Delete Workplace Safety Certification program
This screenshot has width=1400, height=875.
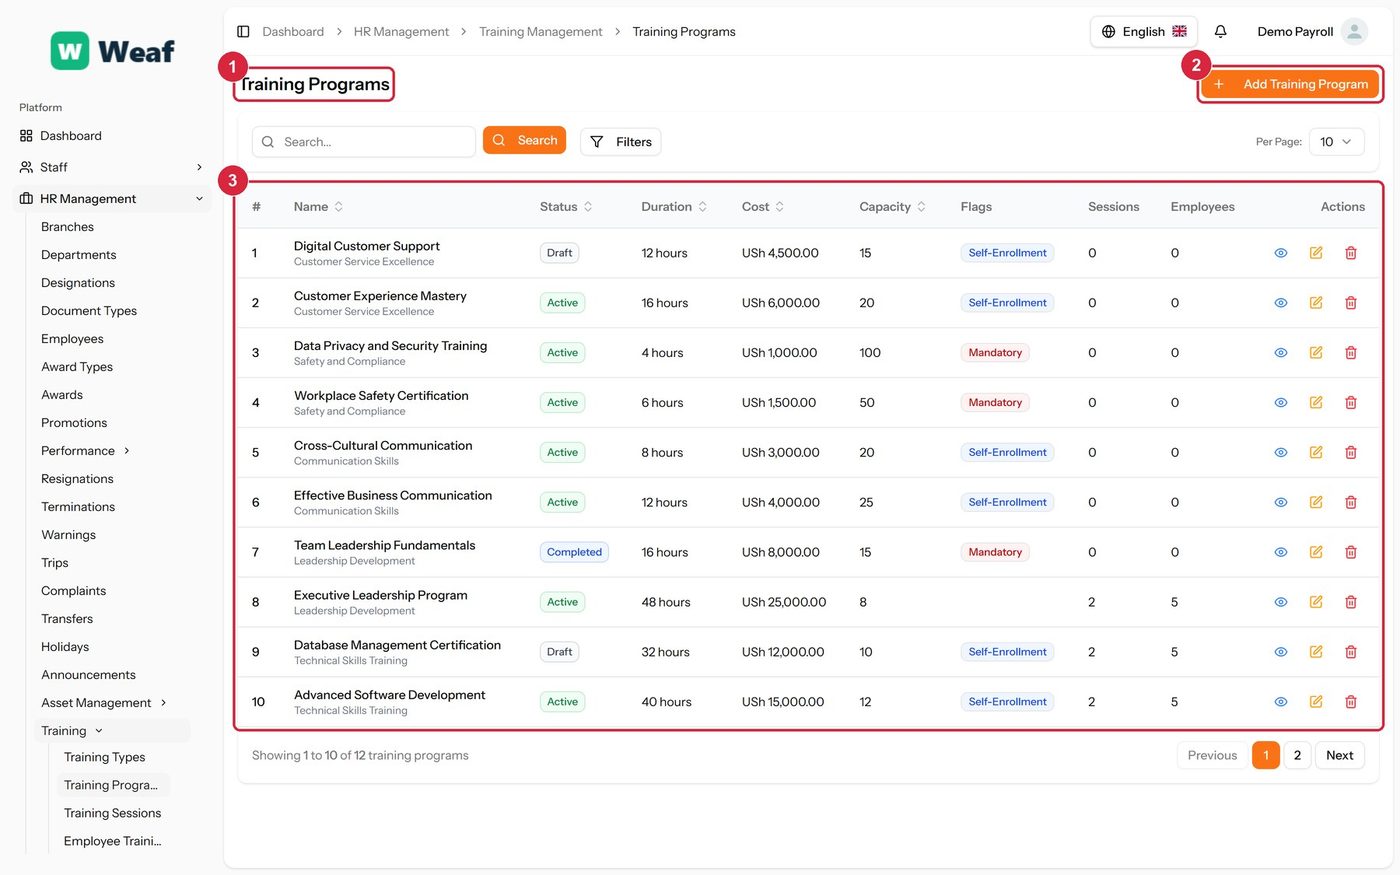click(1351, 403)
